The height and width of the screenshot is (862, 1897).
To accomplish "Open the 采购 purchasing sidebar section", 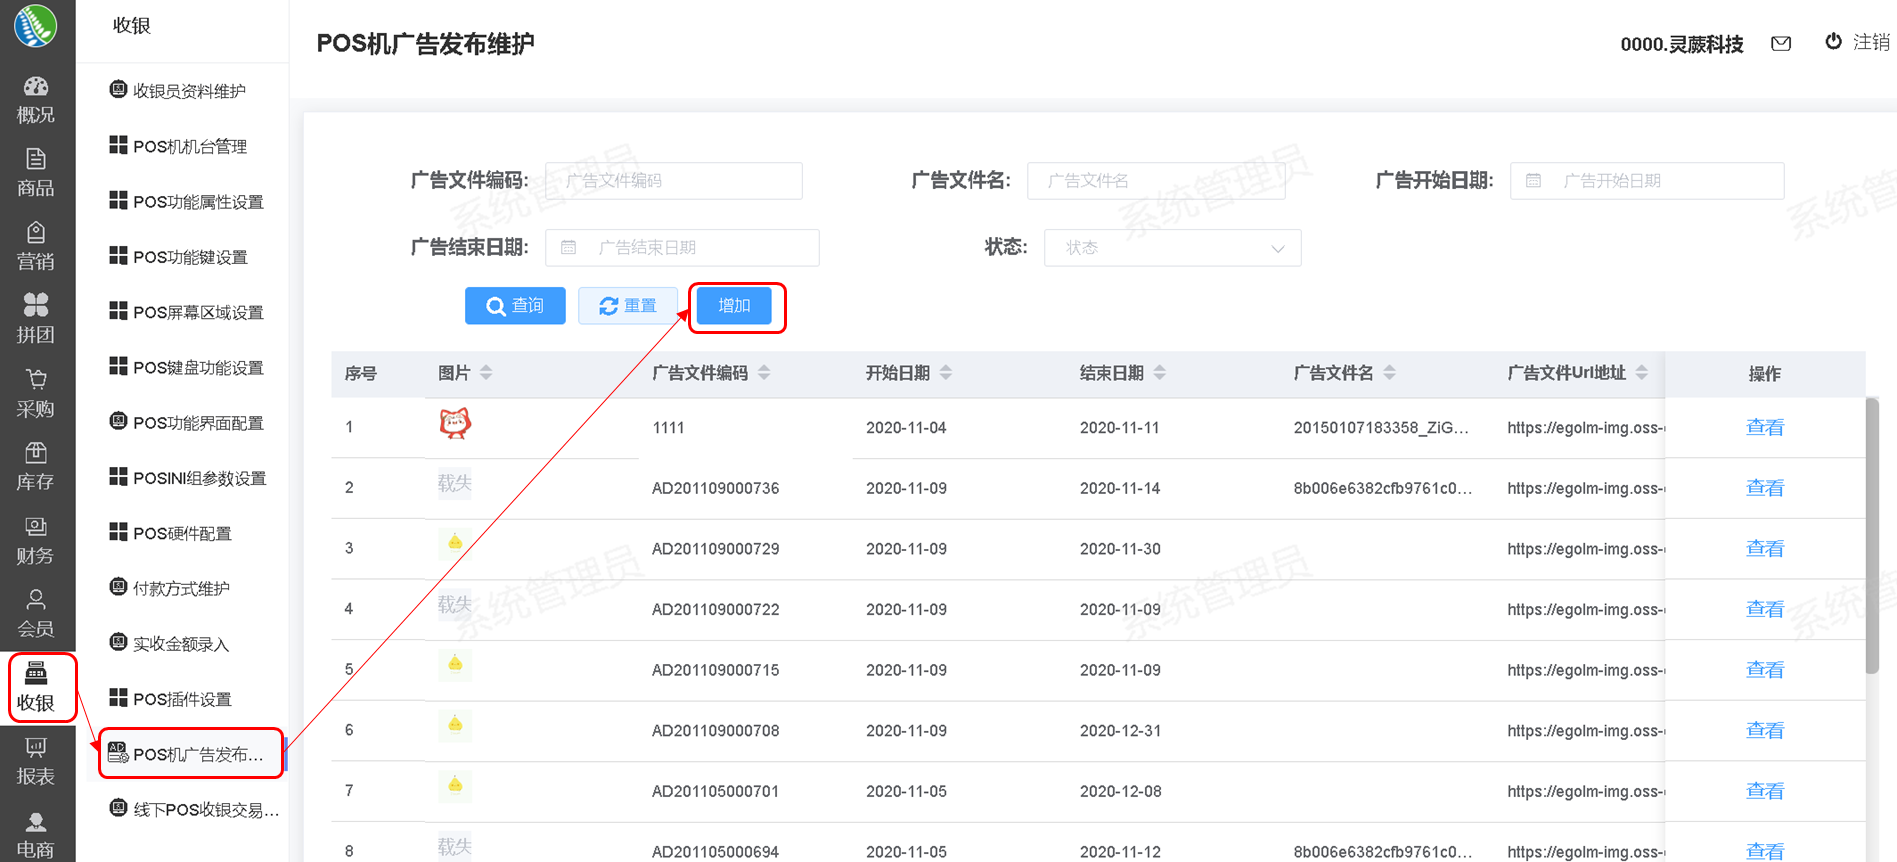I will 36,394.
